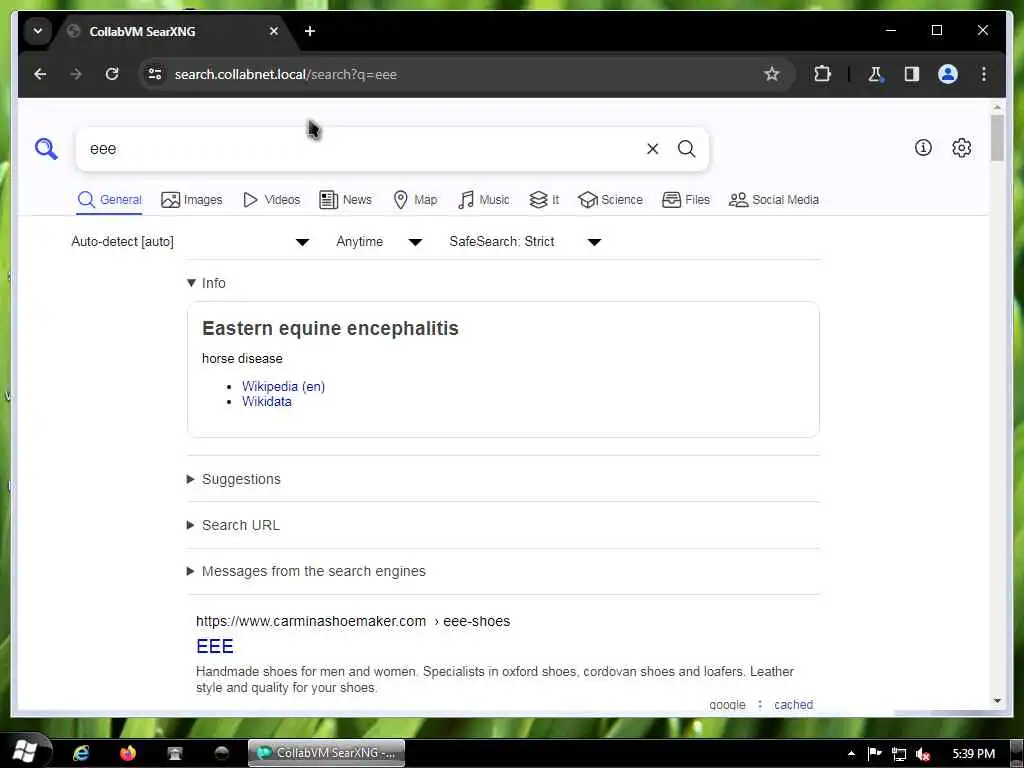Open the Chrome profile avatar
Viewport: 1024px width, 768px height.
(x=948, y=74)
